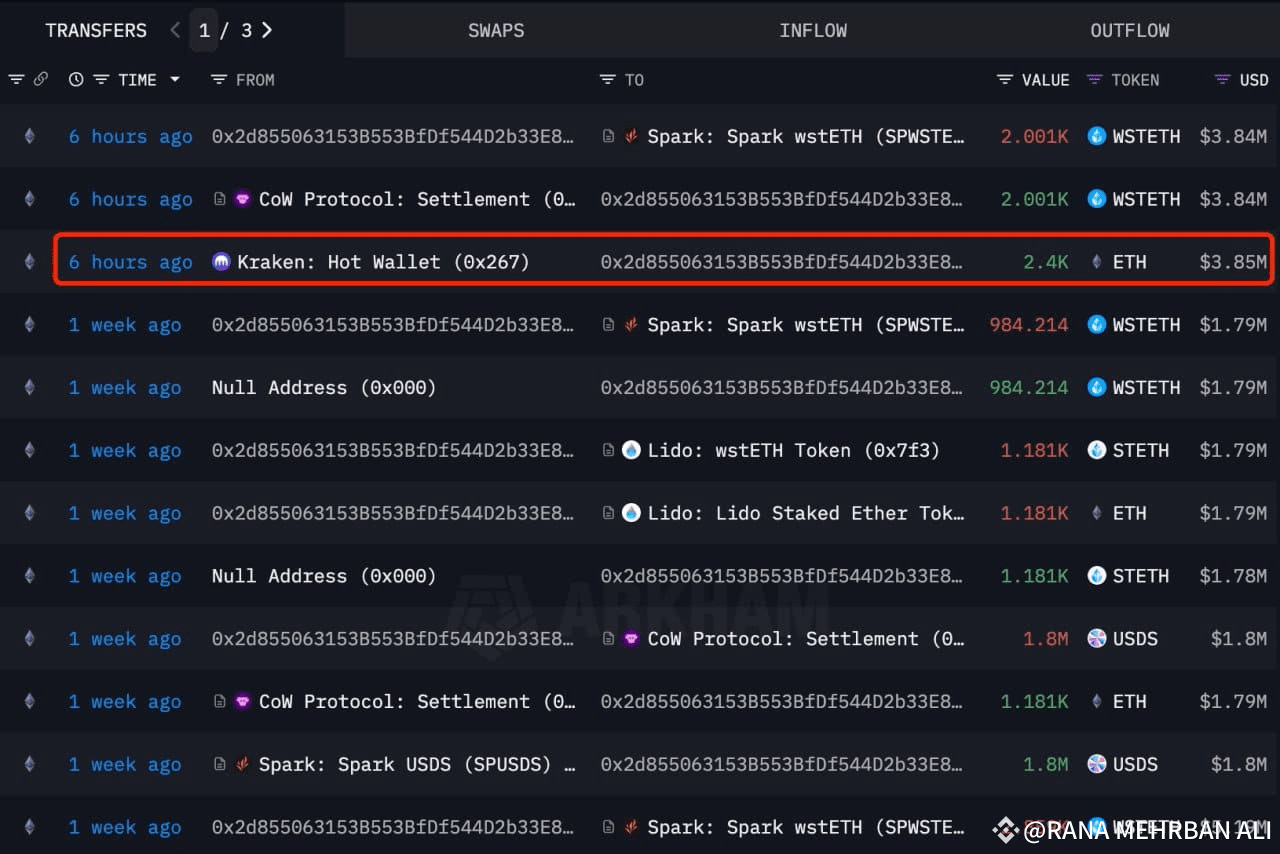
Task: Click the link icon in header row
Action: pyautogui.click(x=41, y=79)
